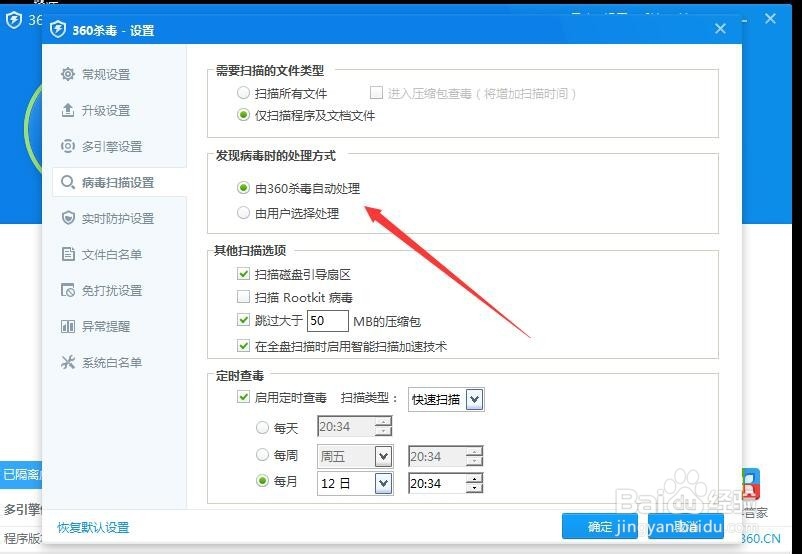Open 系统白名单 page

pyautogui.click(x=112, y=363)
